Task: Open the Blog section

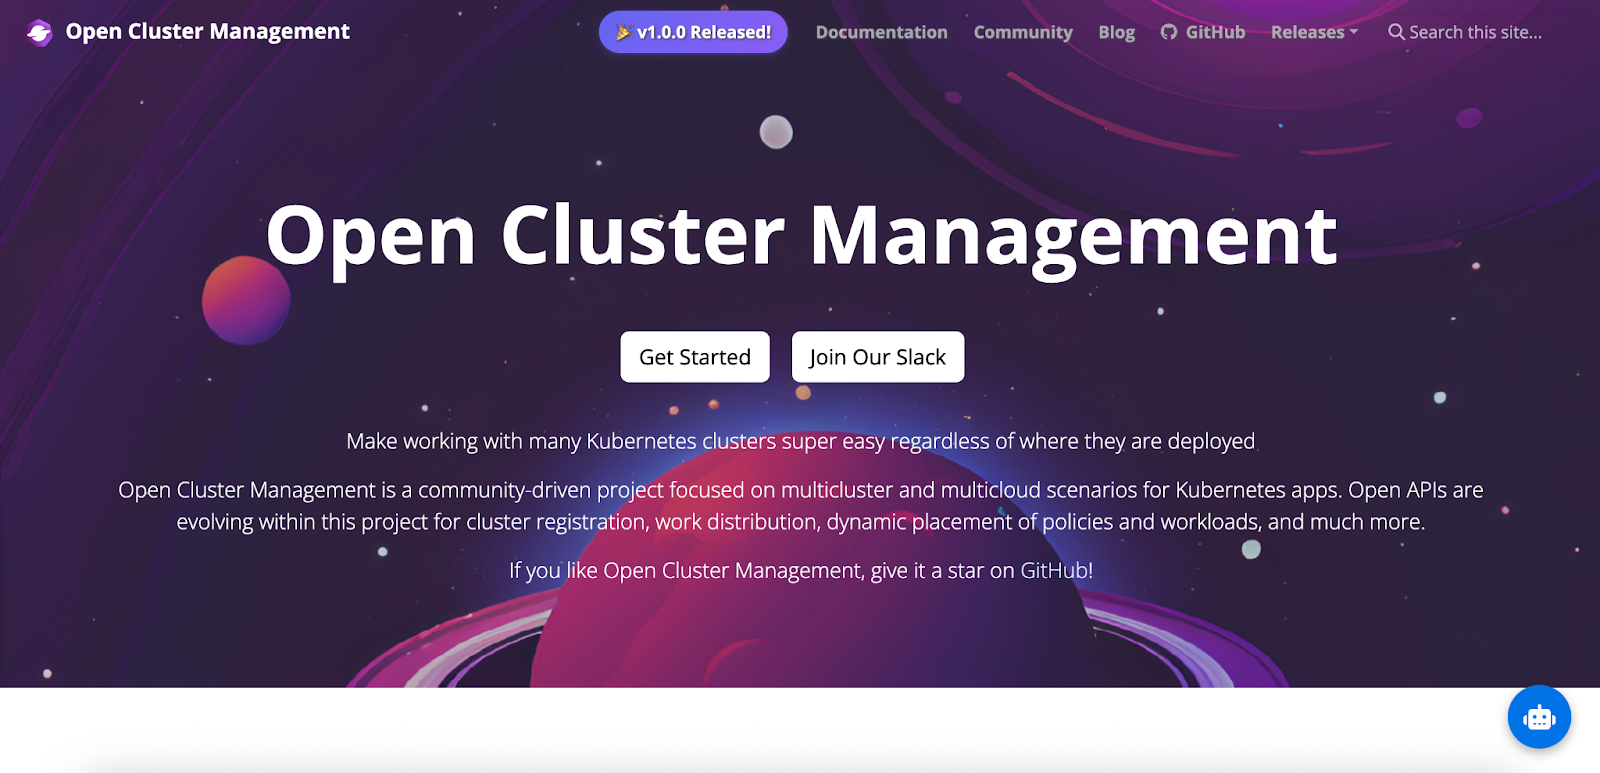Action: tap(1116, 32)
